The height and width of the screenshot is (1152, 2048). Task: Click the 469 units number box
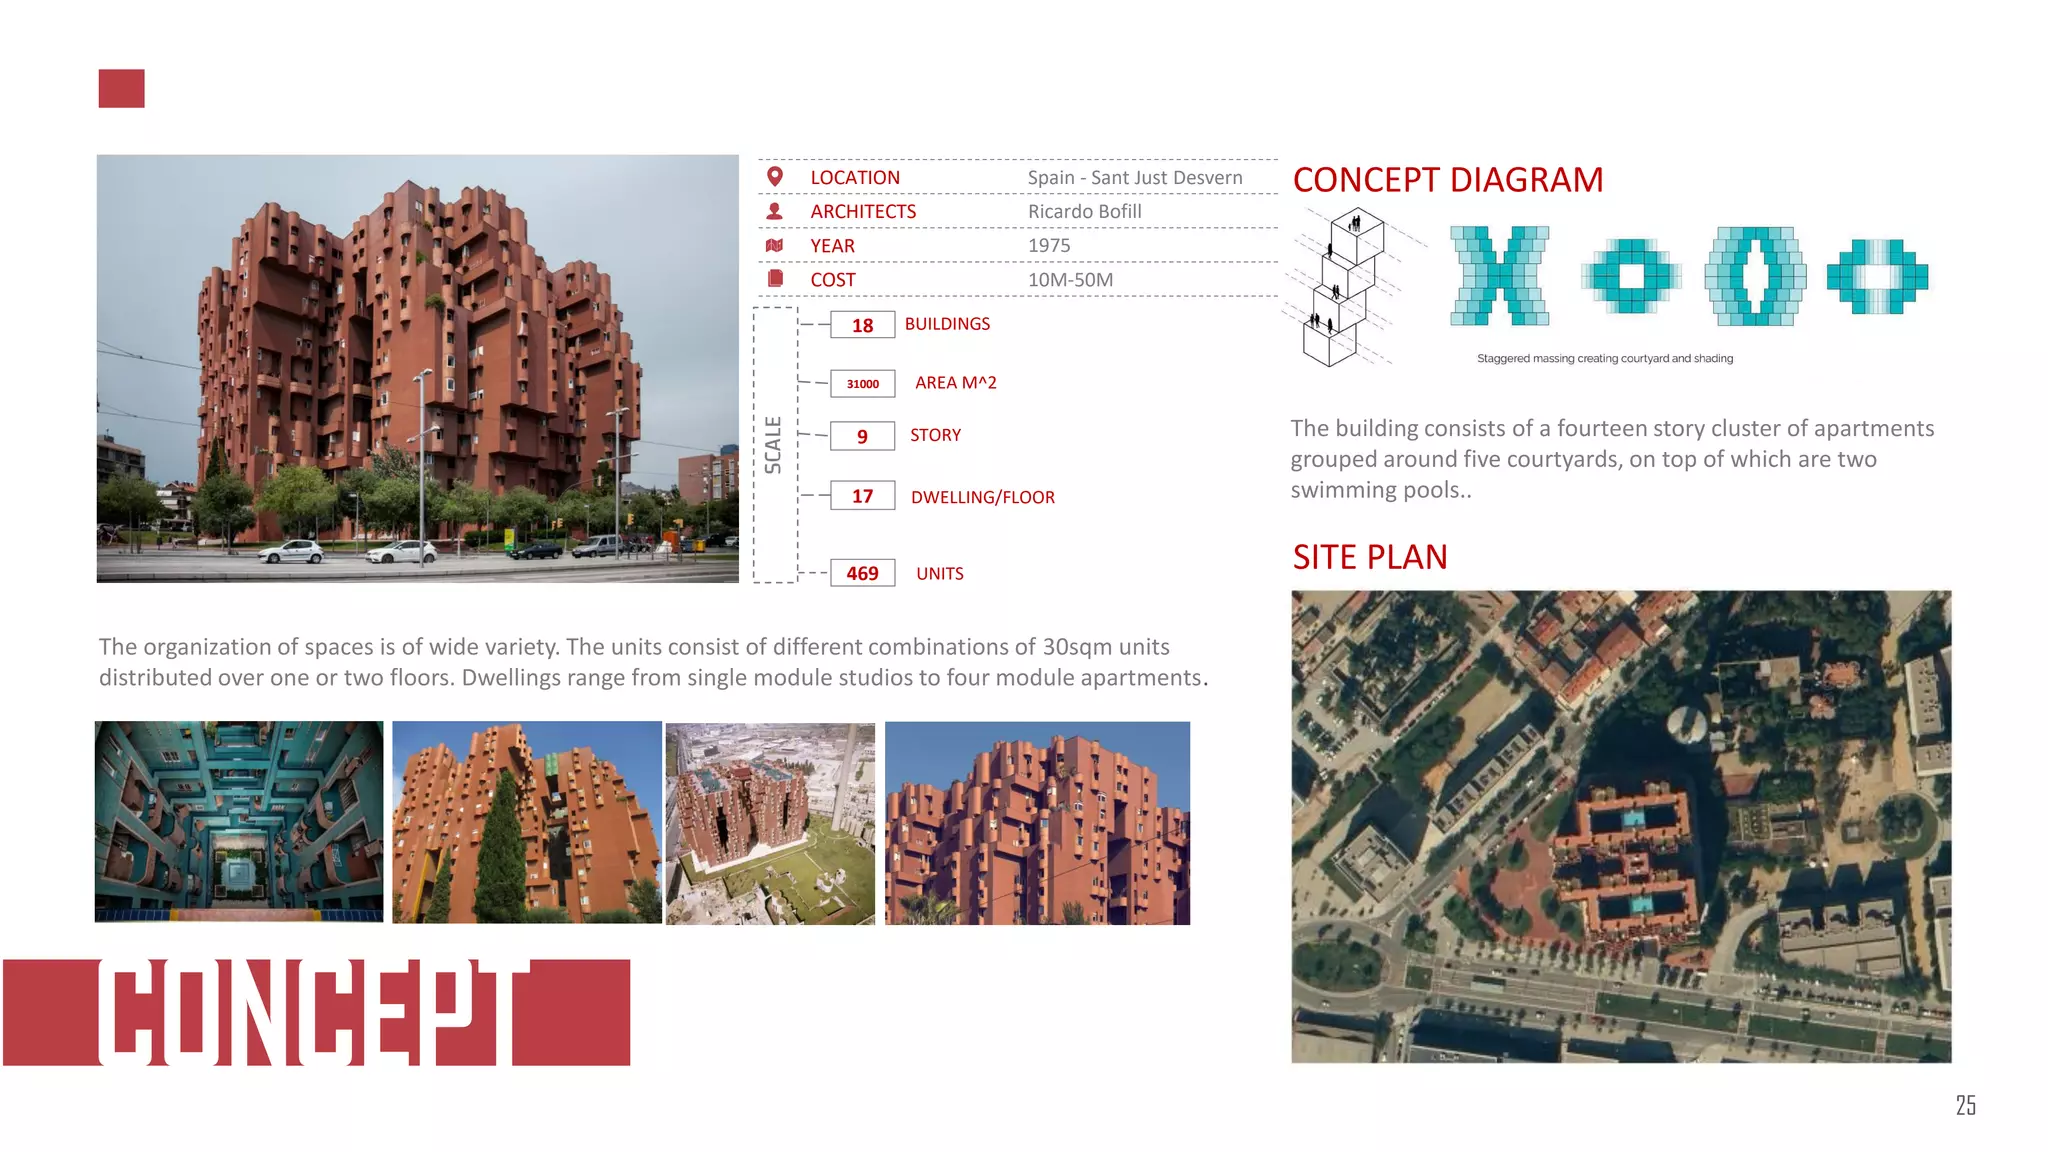862,573
